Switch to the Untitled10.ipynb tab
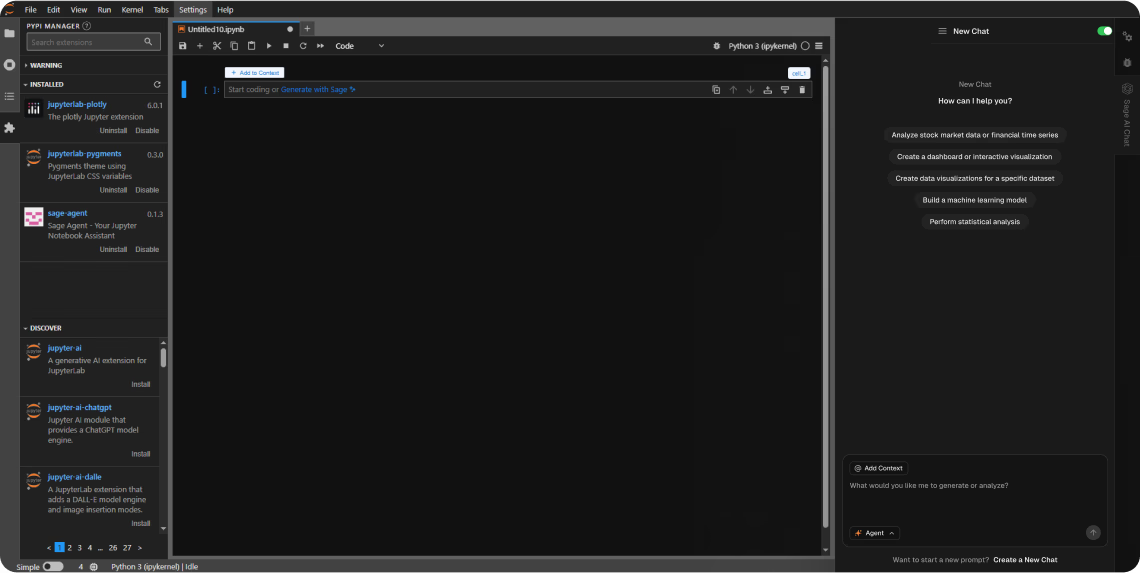This screenshot has height=573, width=1140. [x=216, y=29]
